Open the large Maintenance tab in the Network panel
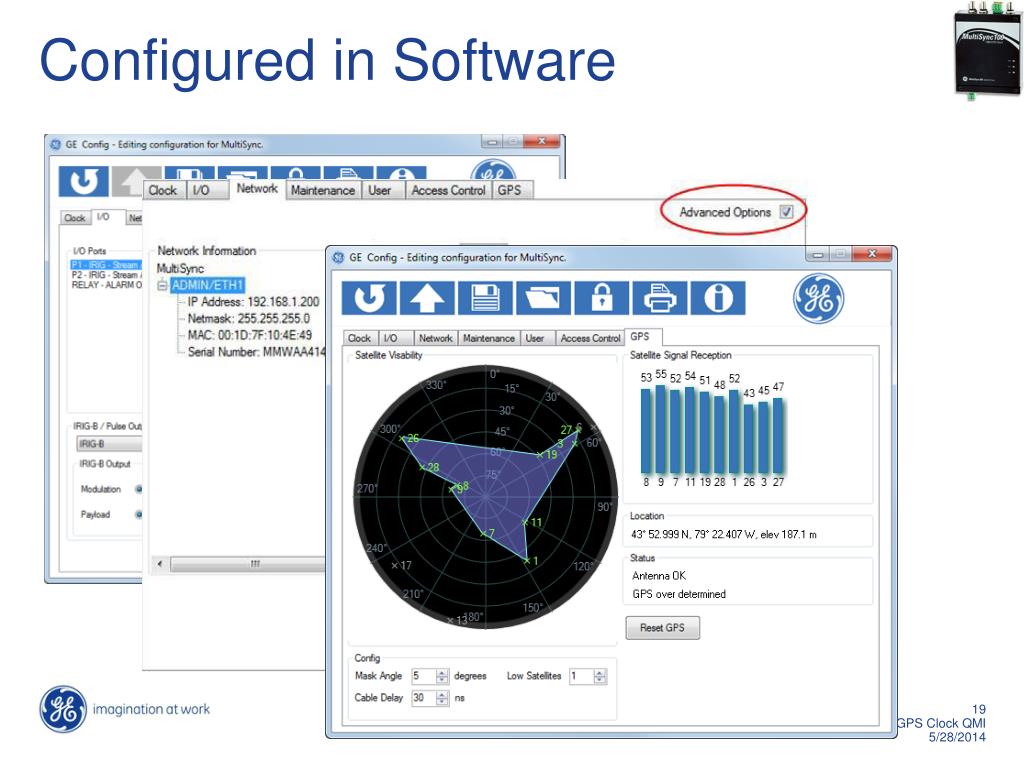This screenshot has height=768, width=1024. pos(323,190)
